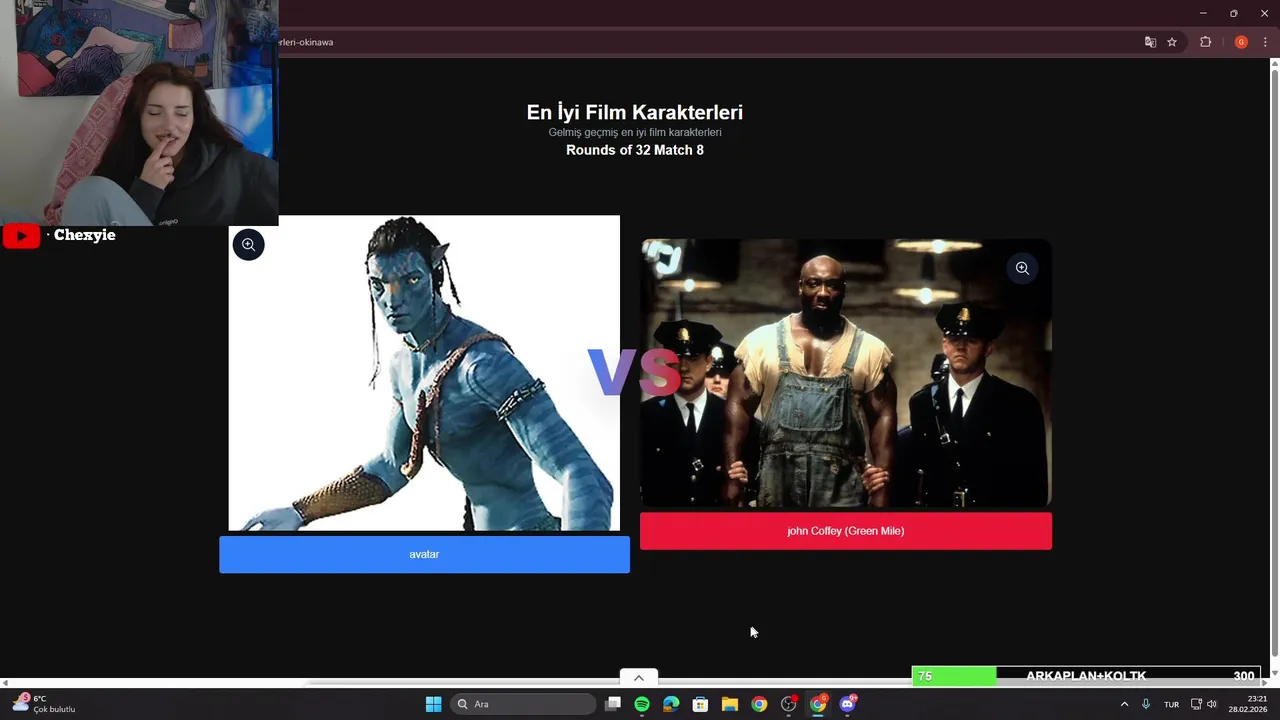Screen dimensions: 1280x720
Task: Click the YouTube logo beside Chexyie
Action: click(21, 236)
